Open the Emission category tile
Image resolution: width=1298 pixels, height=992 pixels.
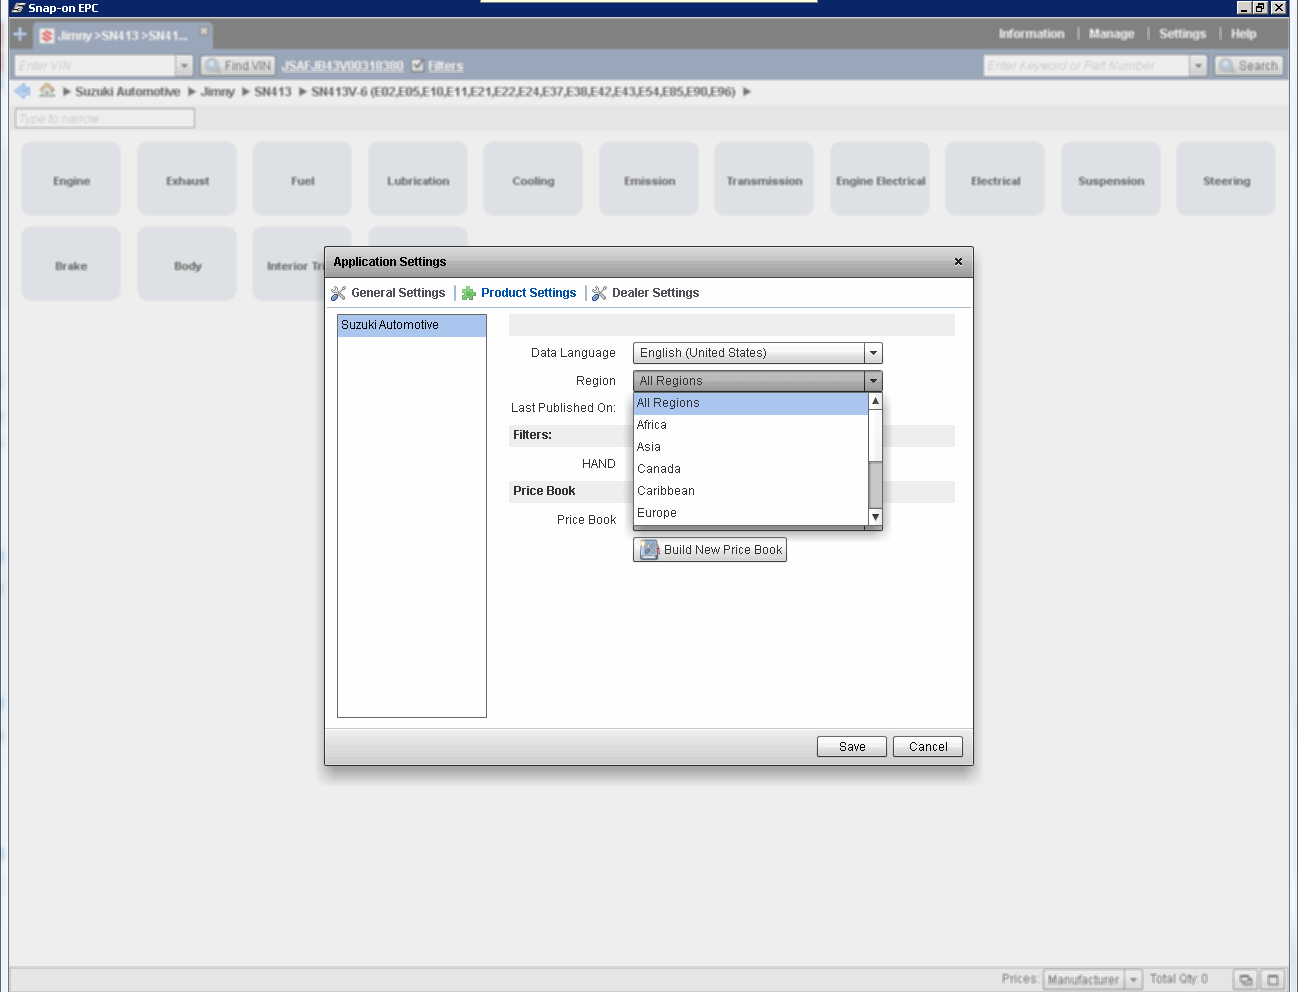tap(649, 179)
